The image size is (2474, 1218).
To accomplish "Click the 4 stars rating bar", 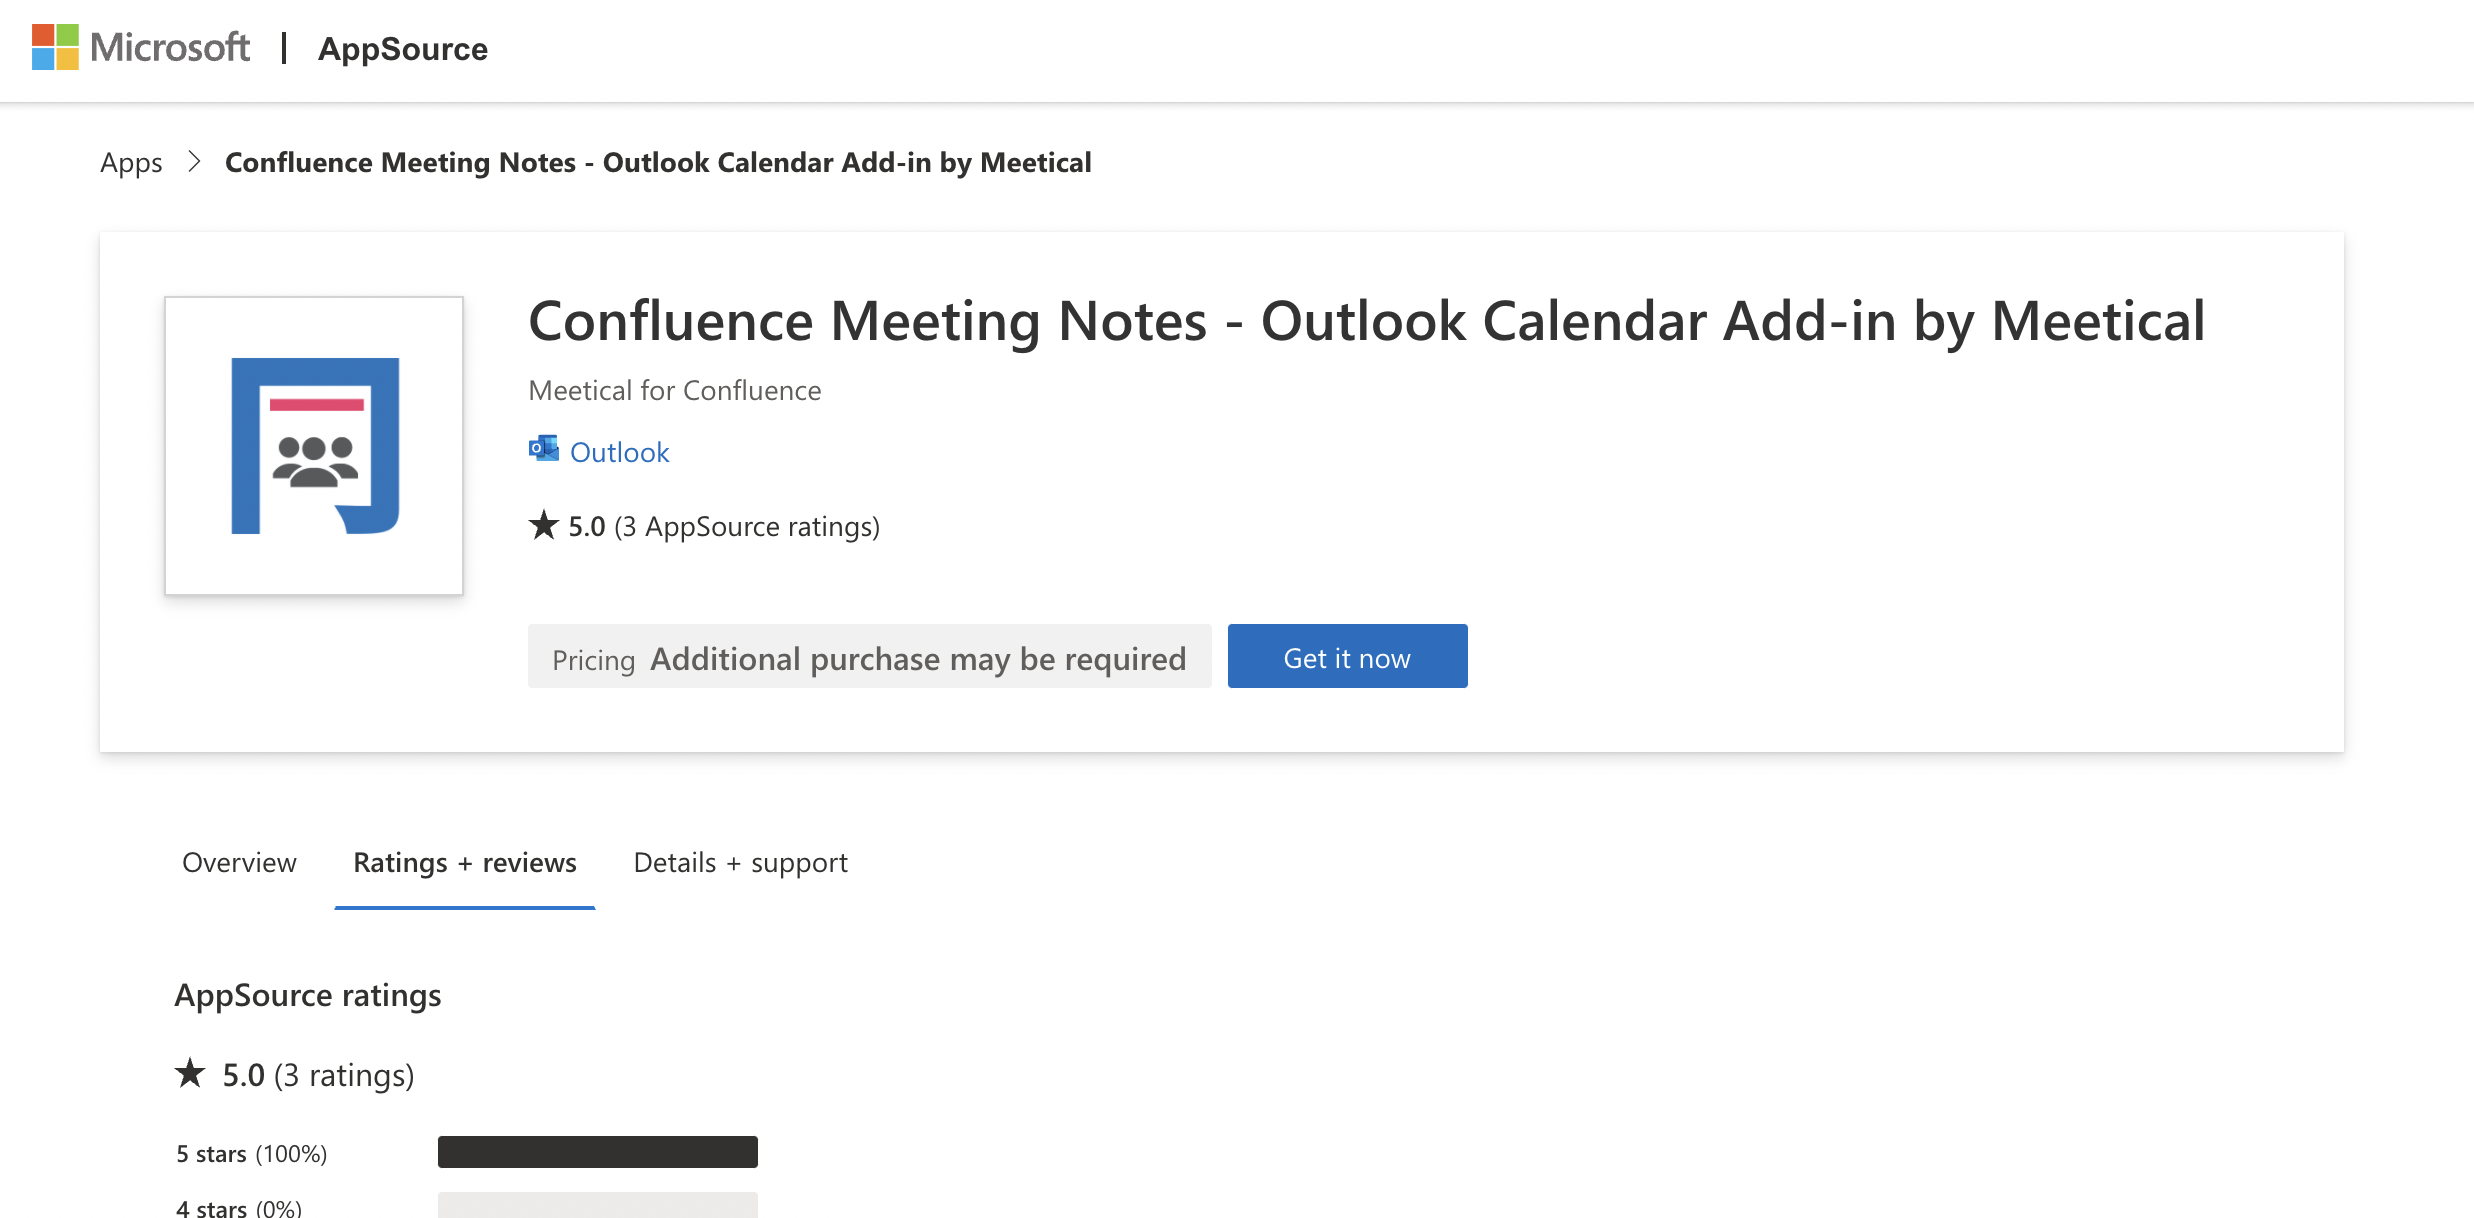I will tap(597, 1205).
